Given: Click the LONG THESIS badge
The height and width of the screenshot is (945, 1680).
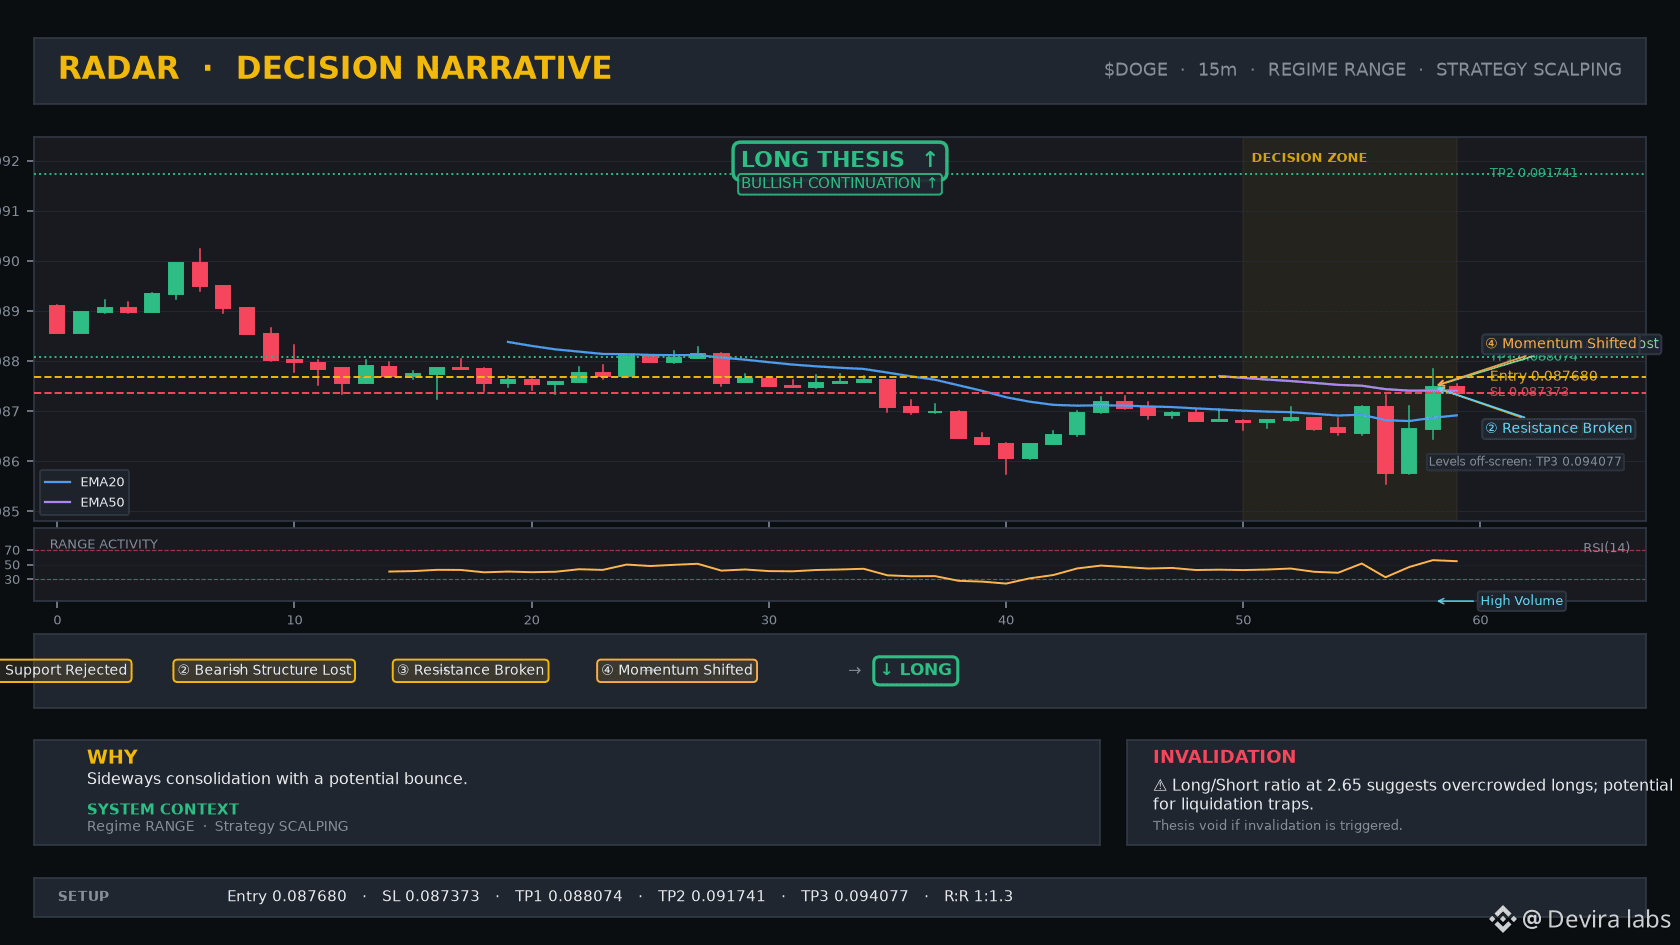Looking at the screenshot, I should (x=839, y=160).
